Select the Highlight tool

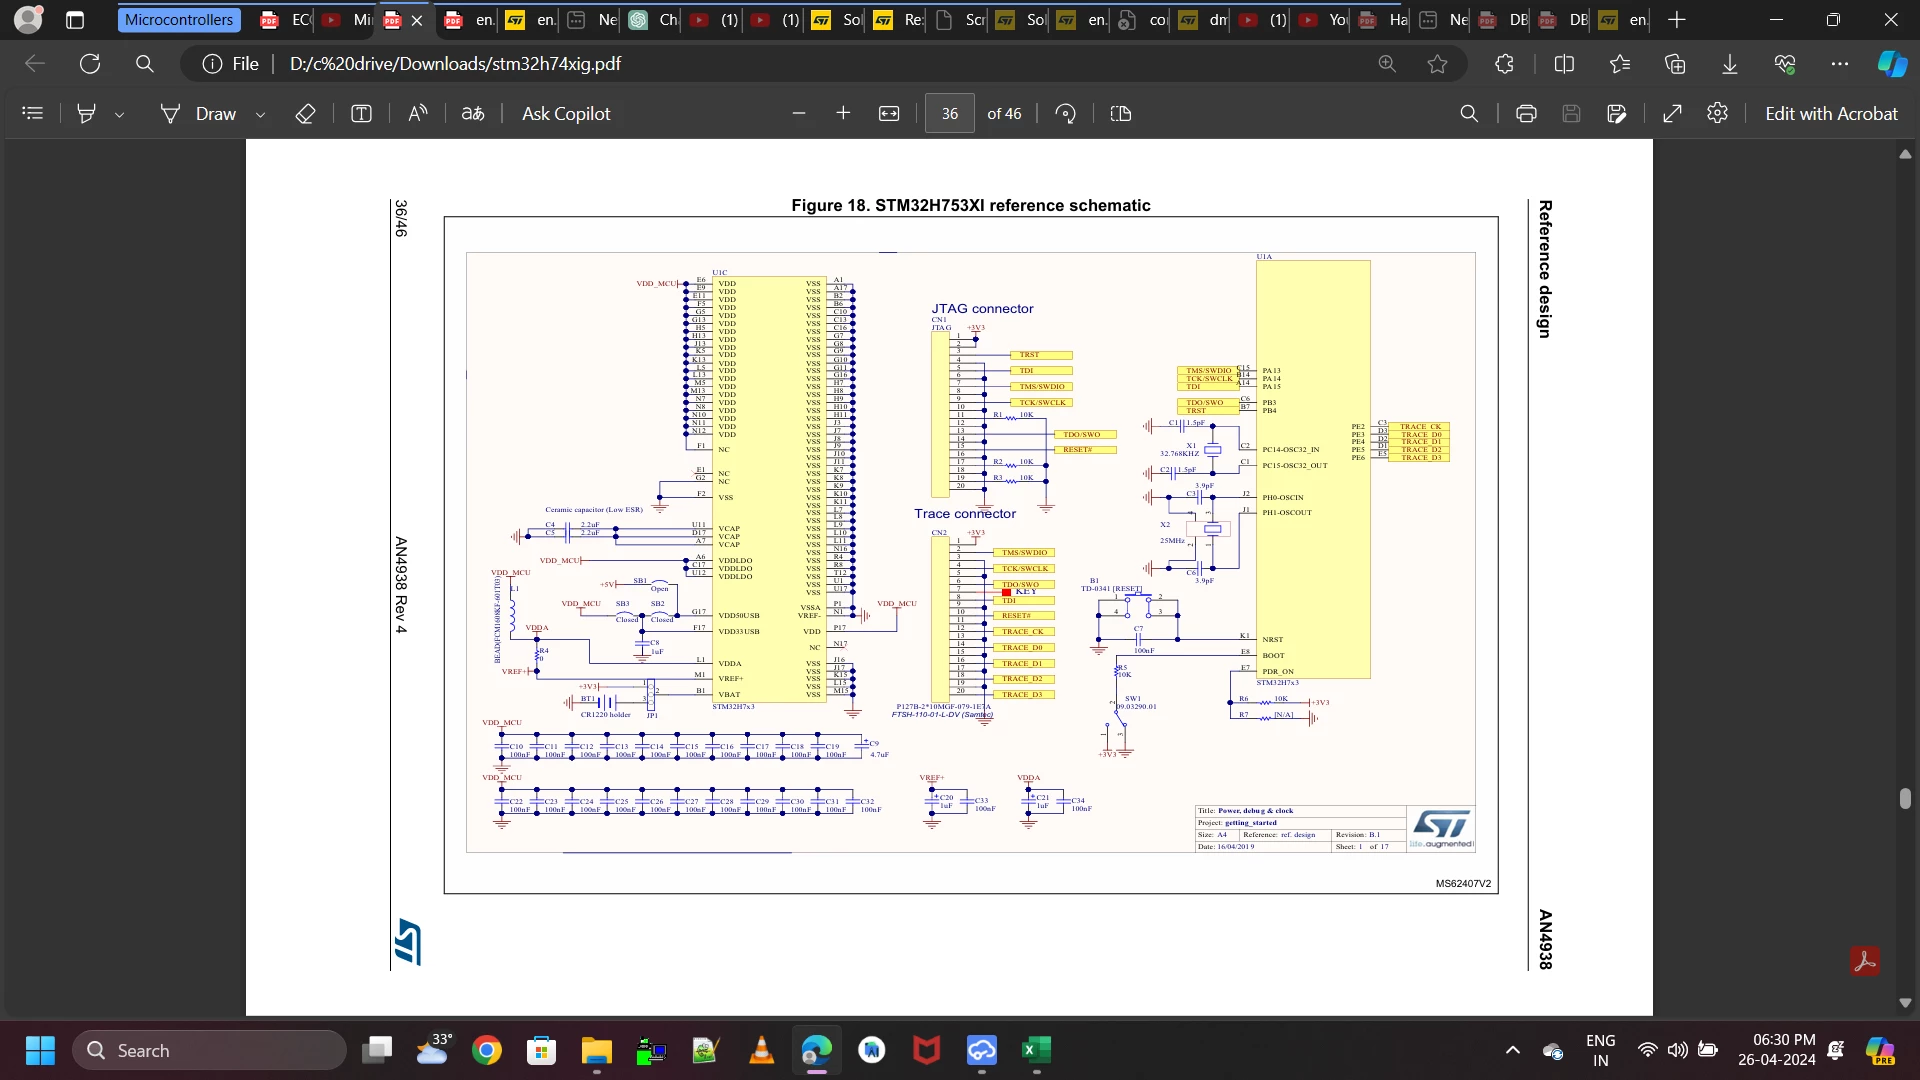[x=87, y=114]
